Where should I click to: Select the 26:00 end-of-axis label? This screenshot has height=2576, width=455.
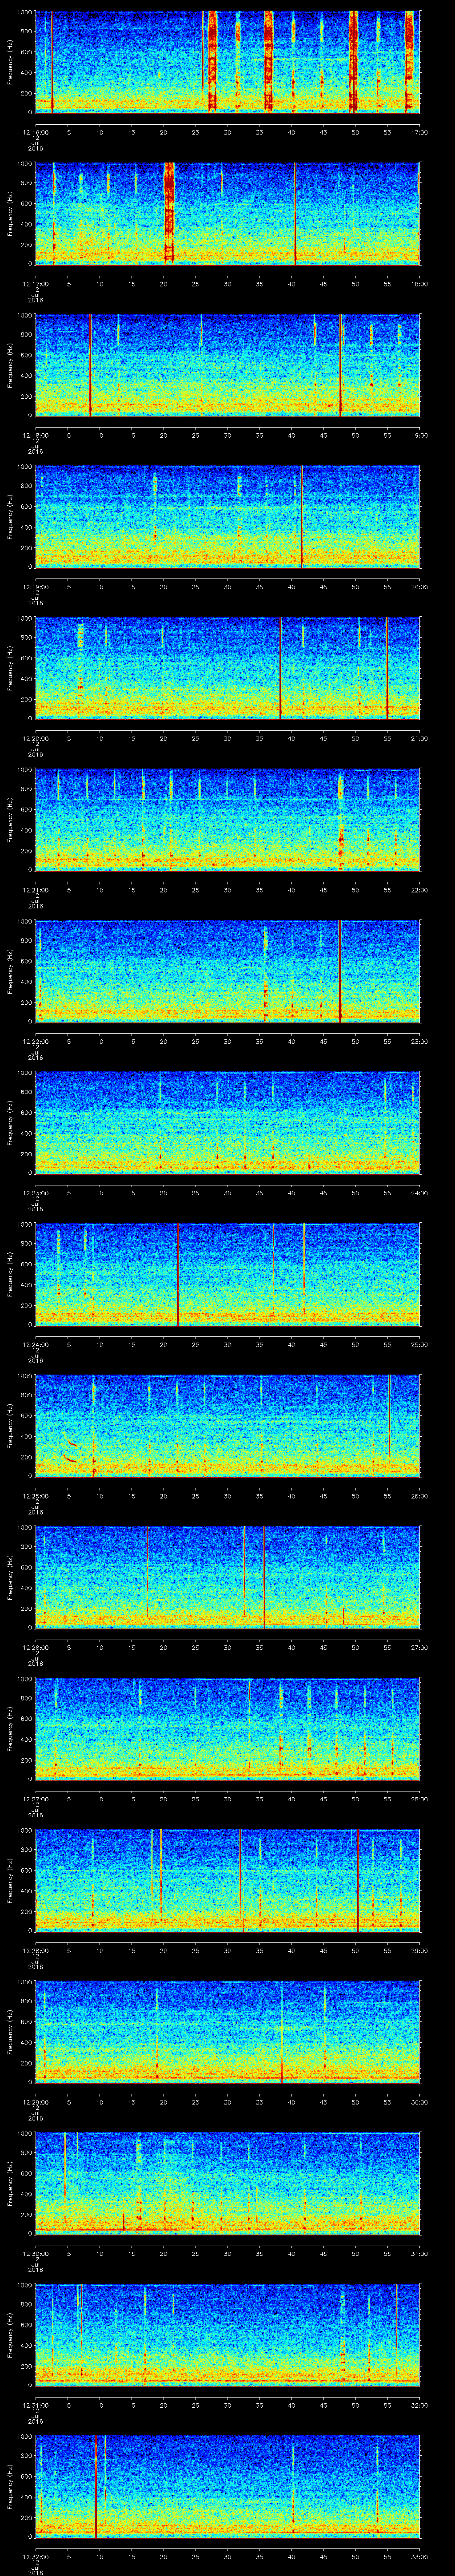tap(419, 1496)
